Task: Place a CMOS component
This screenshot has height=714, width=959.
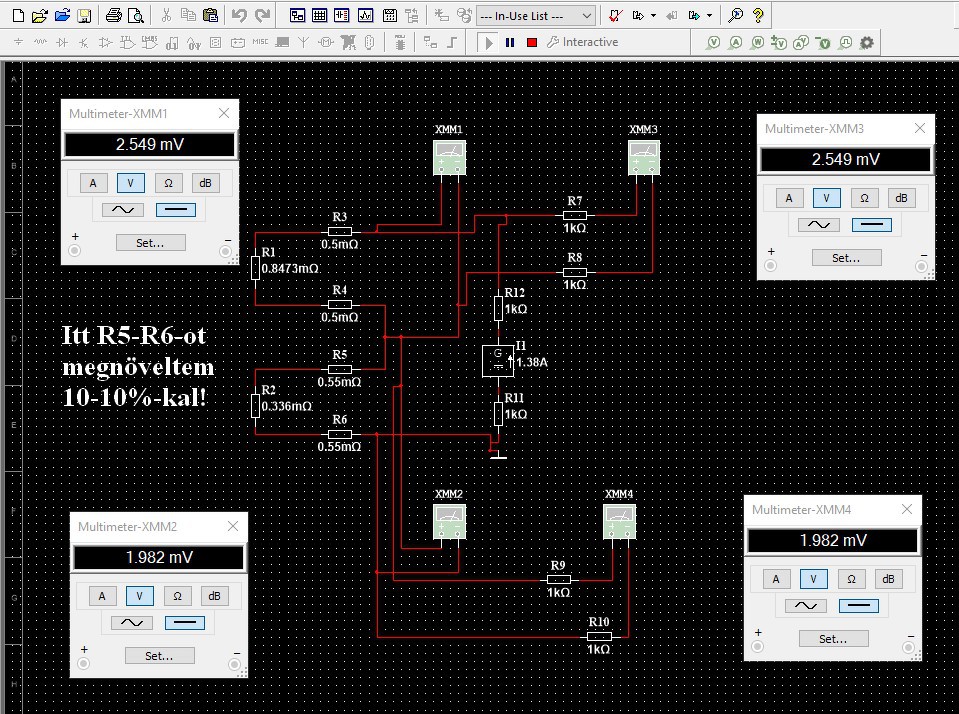Action: [150, 42]
